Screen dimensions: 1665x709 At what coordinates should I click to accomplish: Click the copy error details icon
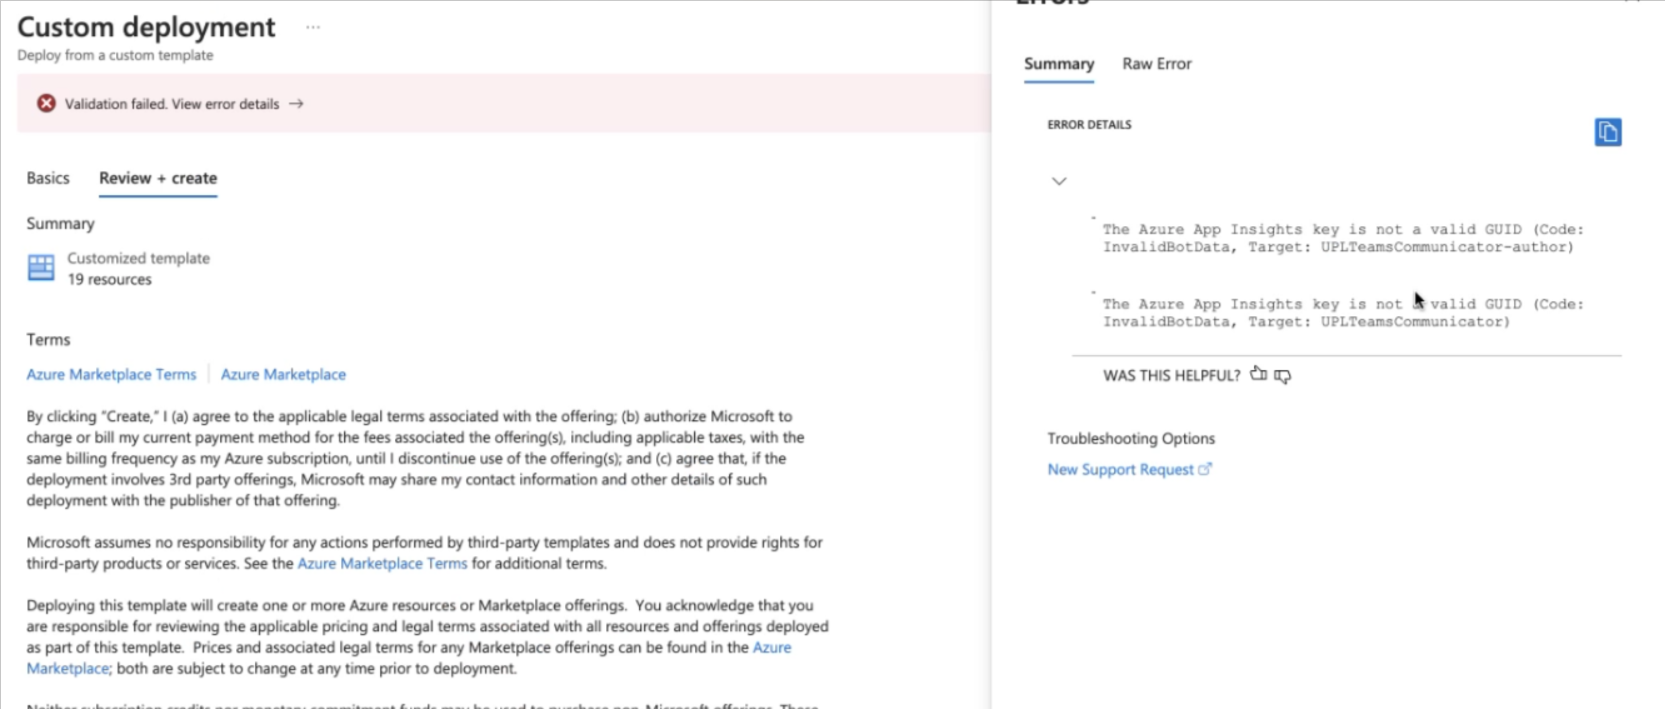click(x=1608, y=131)
